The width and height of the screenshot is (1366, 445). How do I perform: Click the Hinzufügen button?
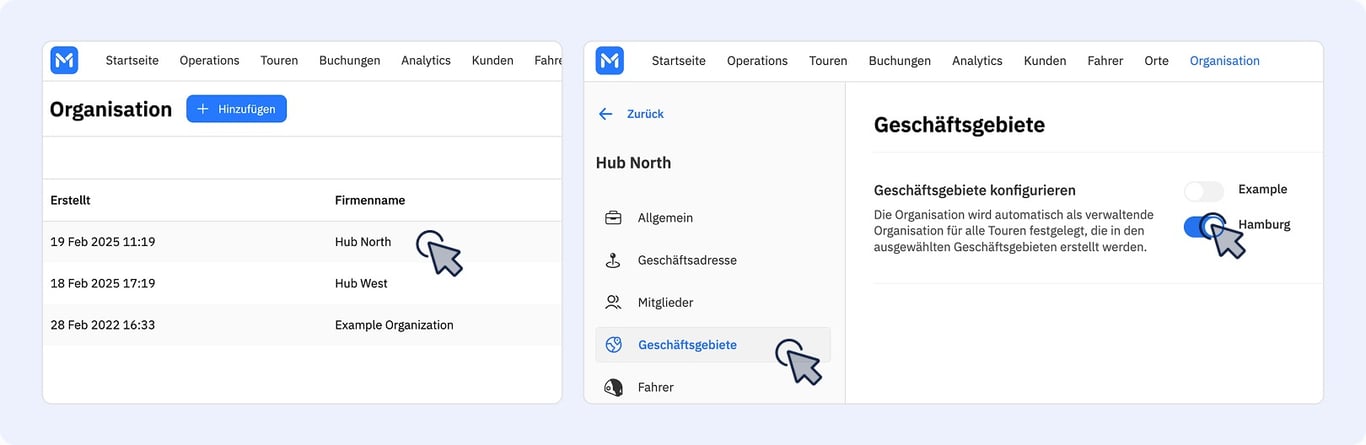(x=236, y=109)
